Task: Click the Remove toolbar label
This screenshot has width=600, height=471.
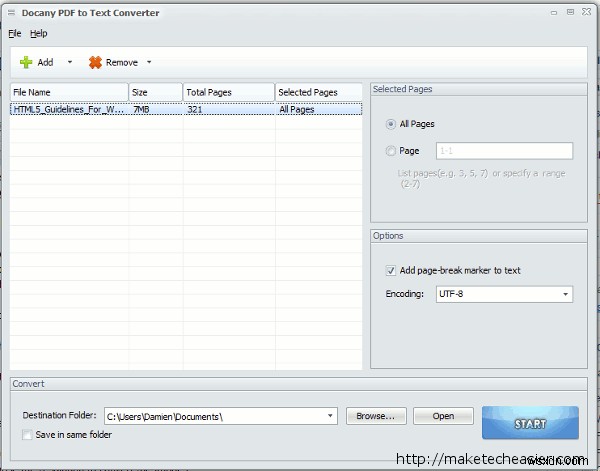Action: pos(122,62)
